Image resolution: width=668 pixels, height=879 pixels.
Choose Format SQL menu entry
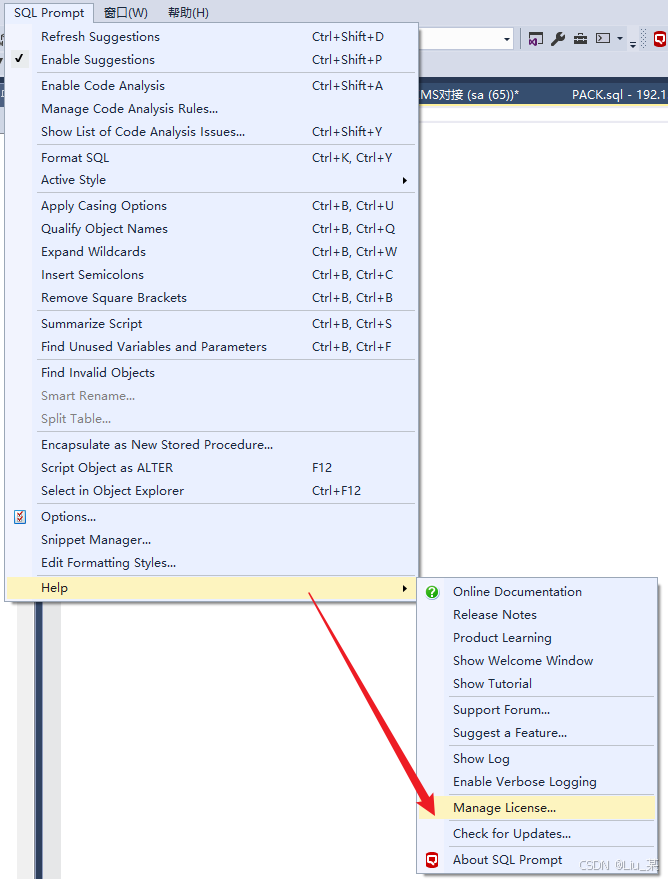[x=75, y=158]
